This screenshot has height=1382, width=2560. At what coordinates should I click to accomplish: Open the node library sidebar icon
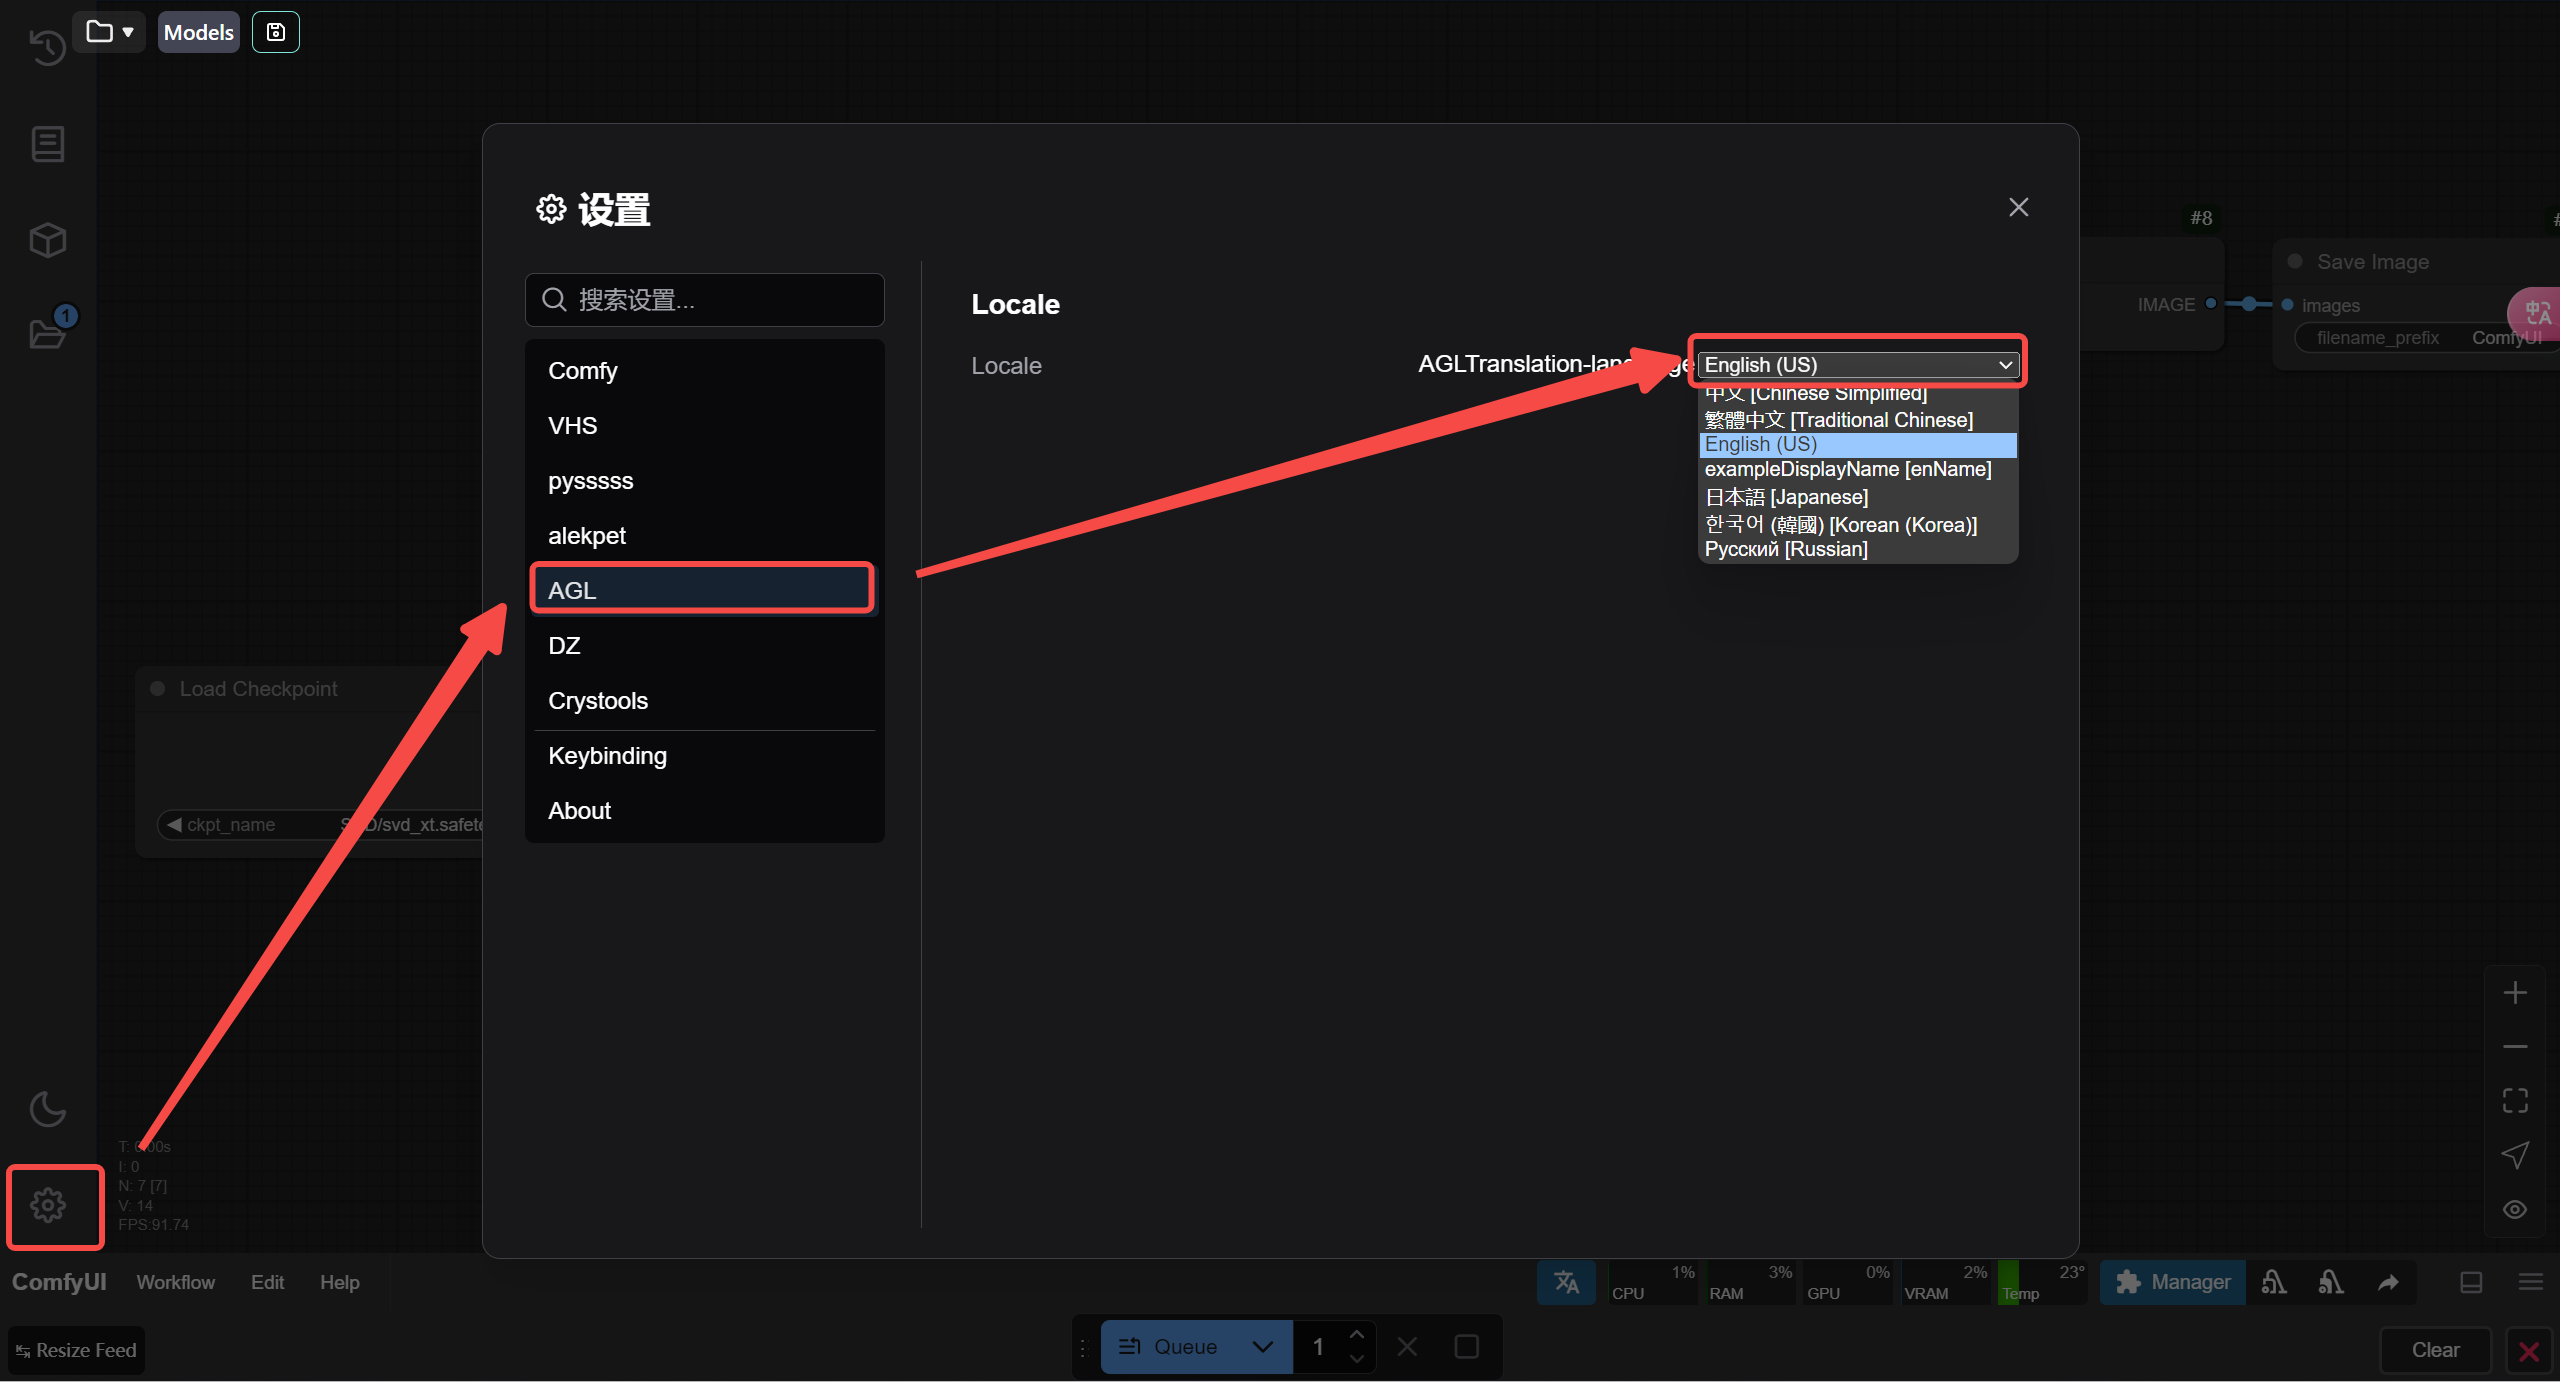click(47, 144)
